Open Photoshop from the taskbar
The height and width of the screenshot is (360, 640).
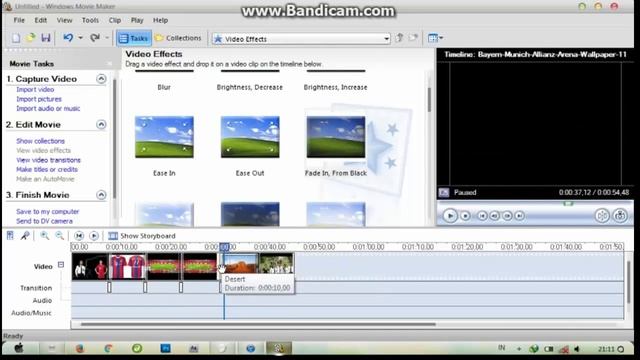tap(165, 348)
